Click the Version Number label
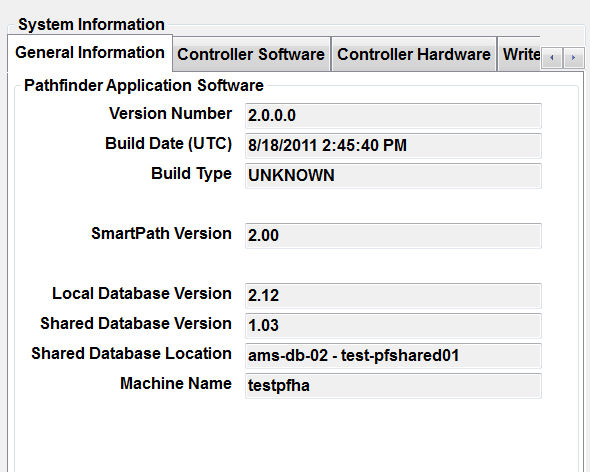Viewport: 590px width, 472px height. coord(170,113)
